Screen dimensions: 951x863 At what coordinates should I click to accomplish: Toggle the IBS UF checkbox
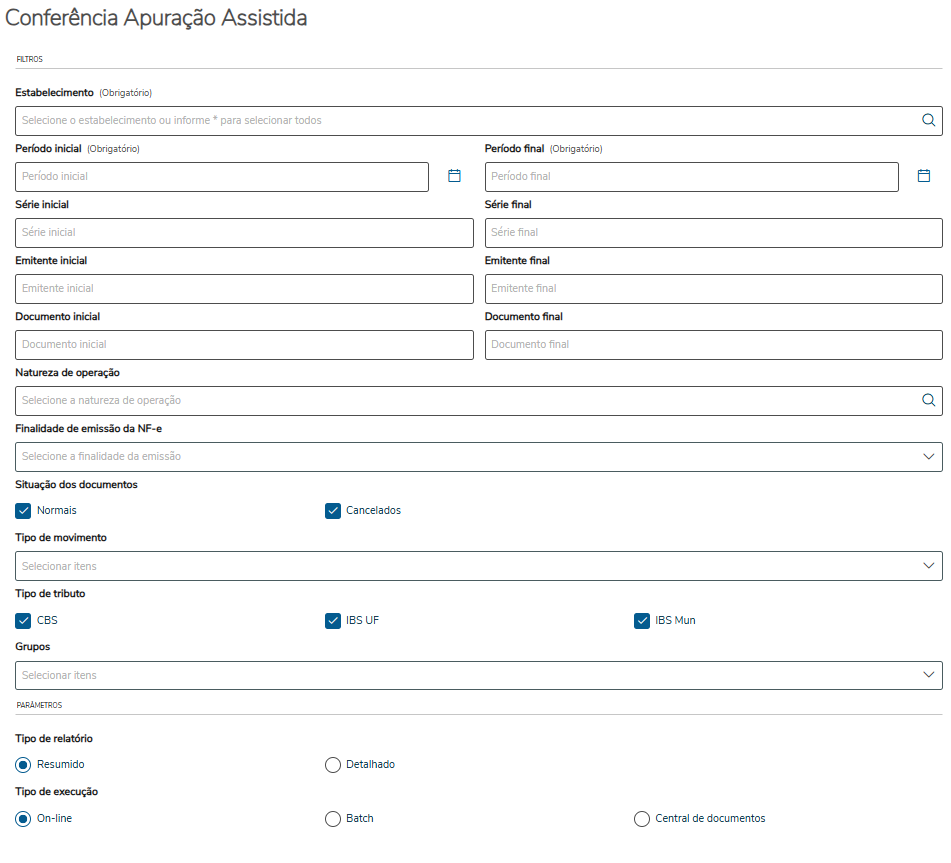pyautogui.click(x=333, y=620)
